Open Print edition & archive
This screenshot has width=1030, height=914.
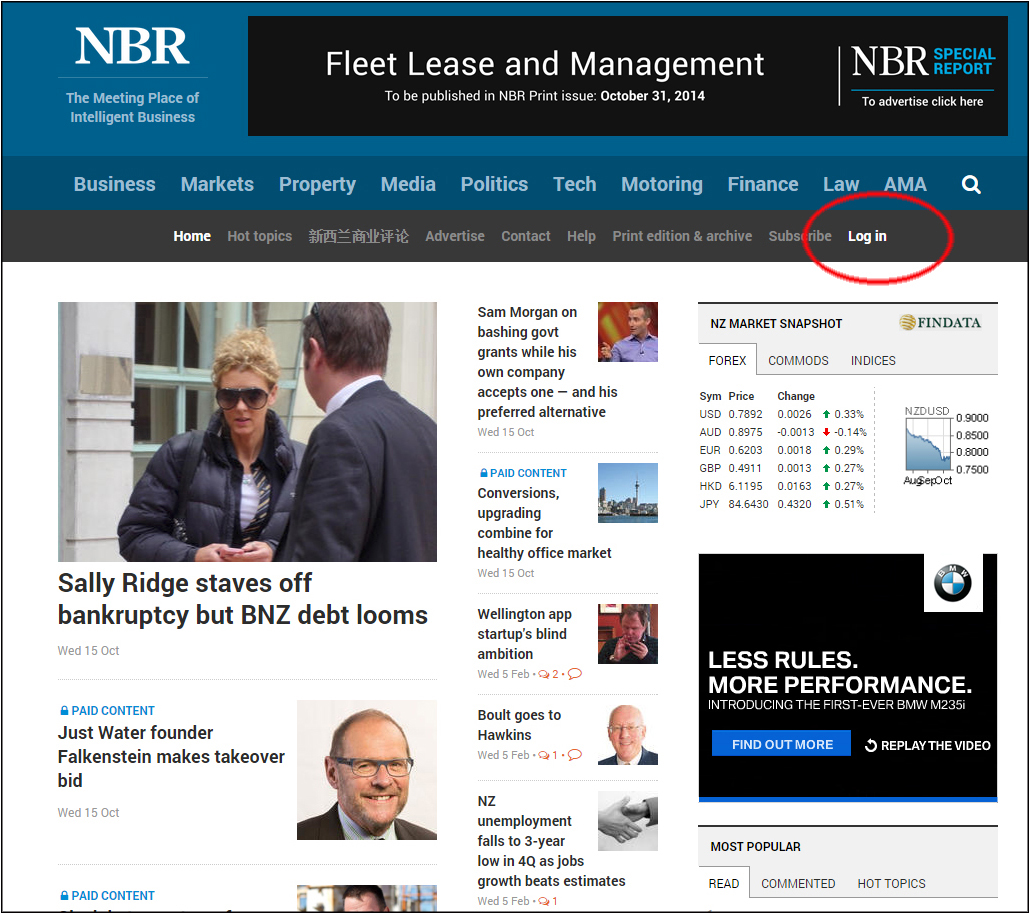[682, 236]
